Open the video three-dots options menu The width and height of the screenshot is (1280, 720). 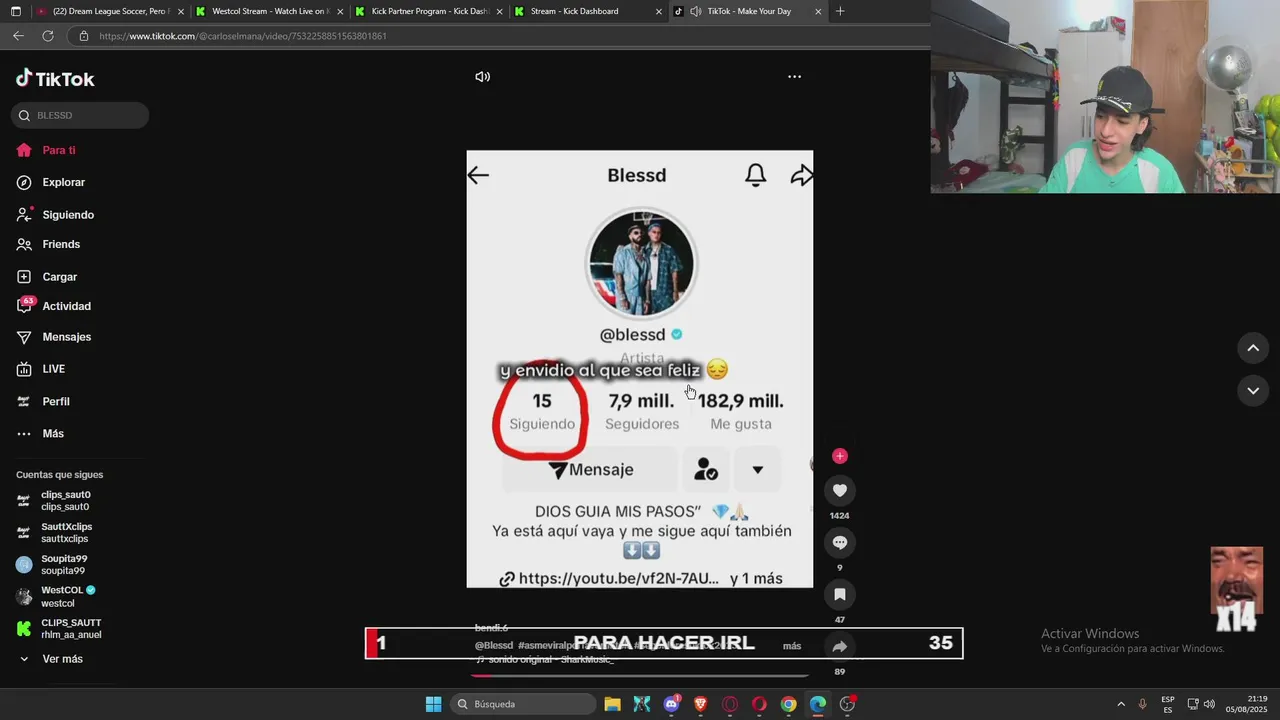[794, 77]
